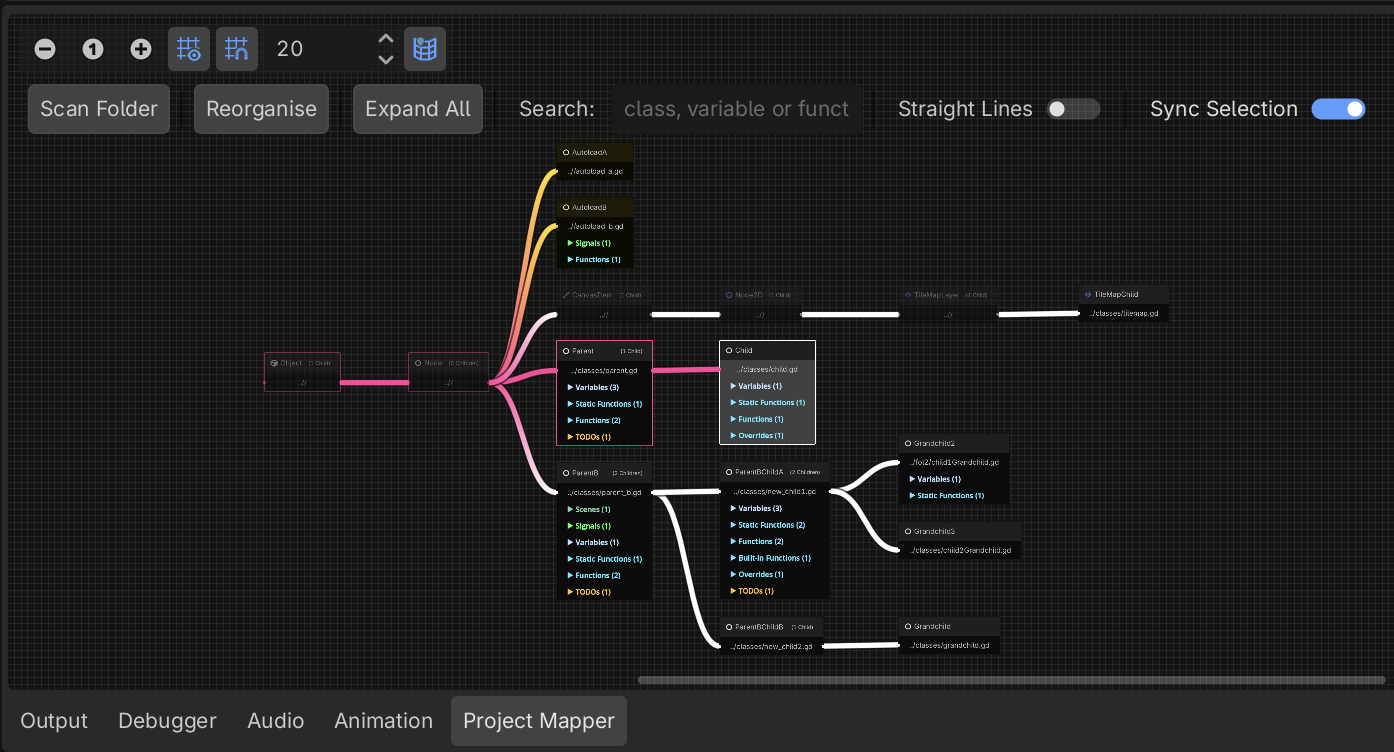Click the ../classes/grandchild.gd path text

coord(949,645)
